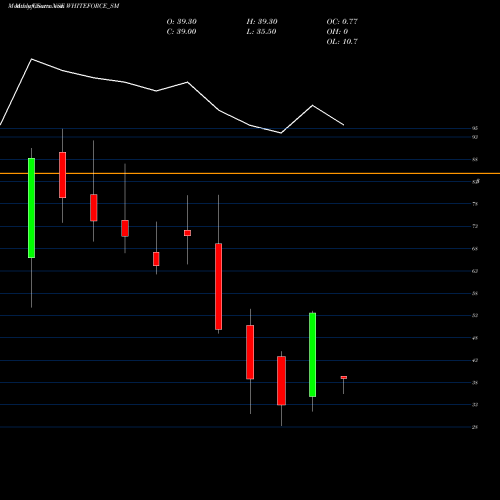
Task: Click the peak of the white indicator line
Action: pos(32,59)
